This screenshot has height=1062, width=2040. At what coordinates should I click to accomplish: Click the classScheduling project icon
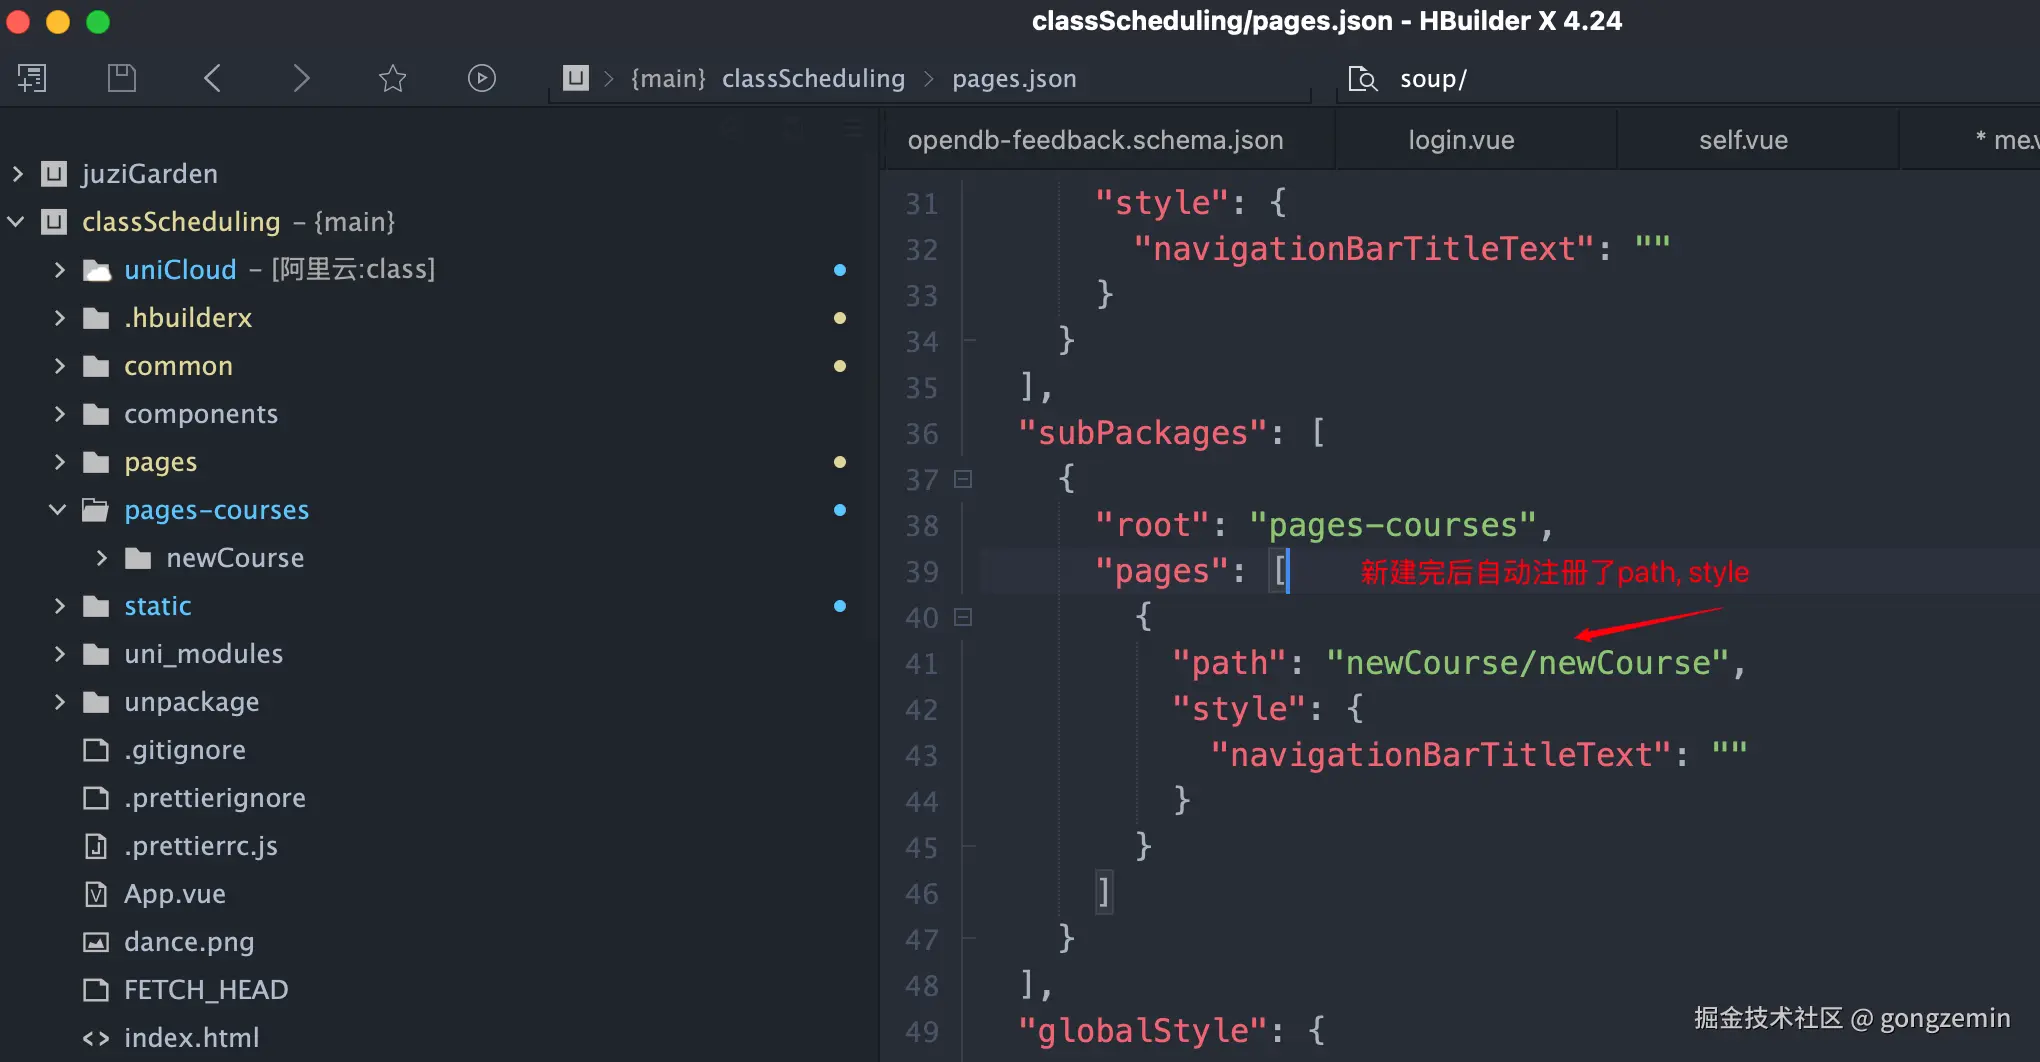(x=54, y=222)
